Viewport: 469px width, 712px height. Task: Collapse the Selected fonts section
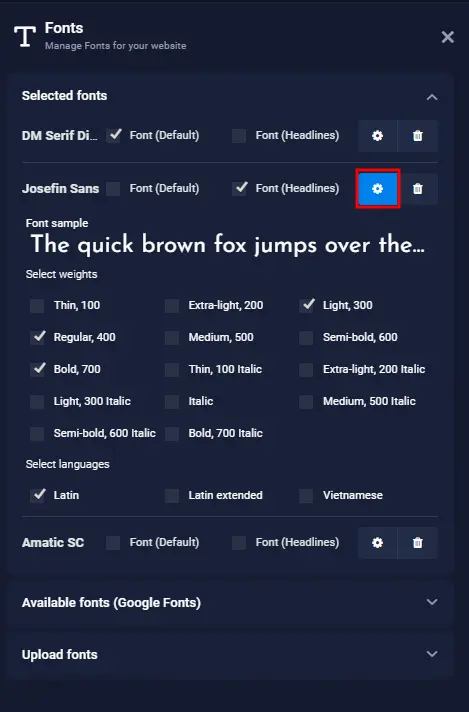point(432,97)
